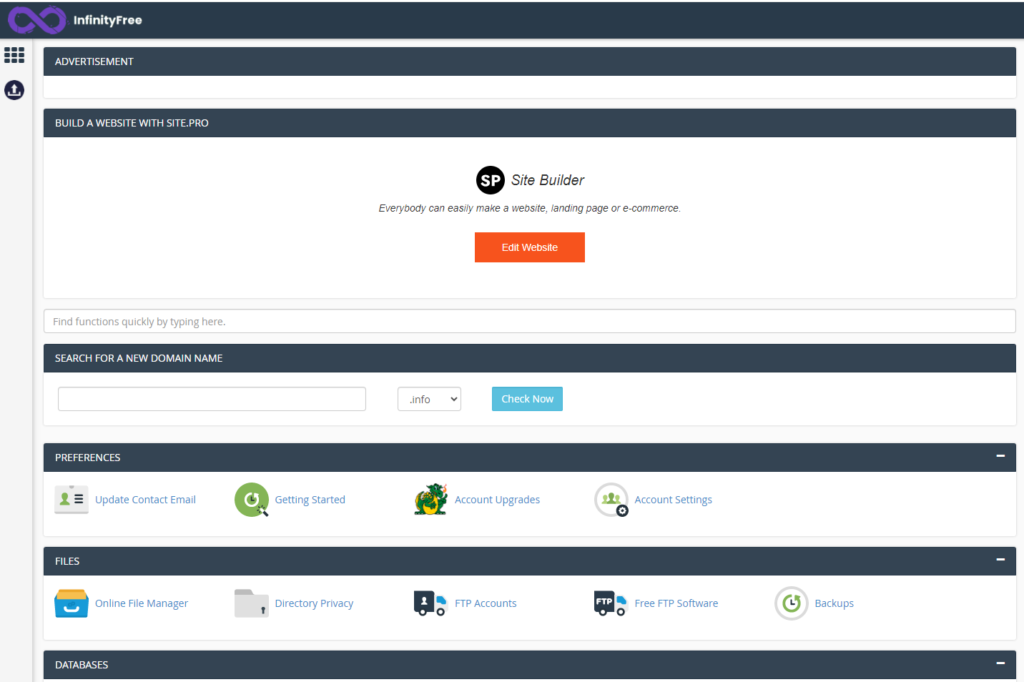
Task: Open the grid apps menu icon
Action: (x=14, y=55)
